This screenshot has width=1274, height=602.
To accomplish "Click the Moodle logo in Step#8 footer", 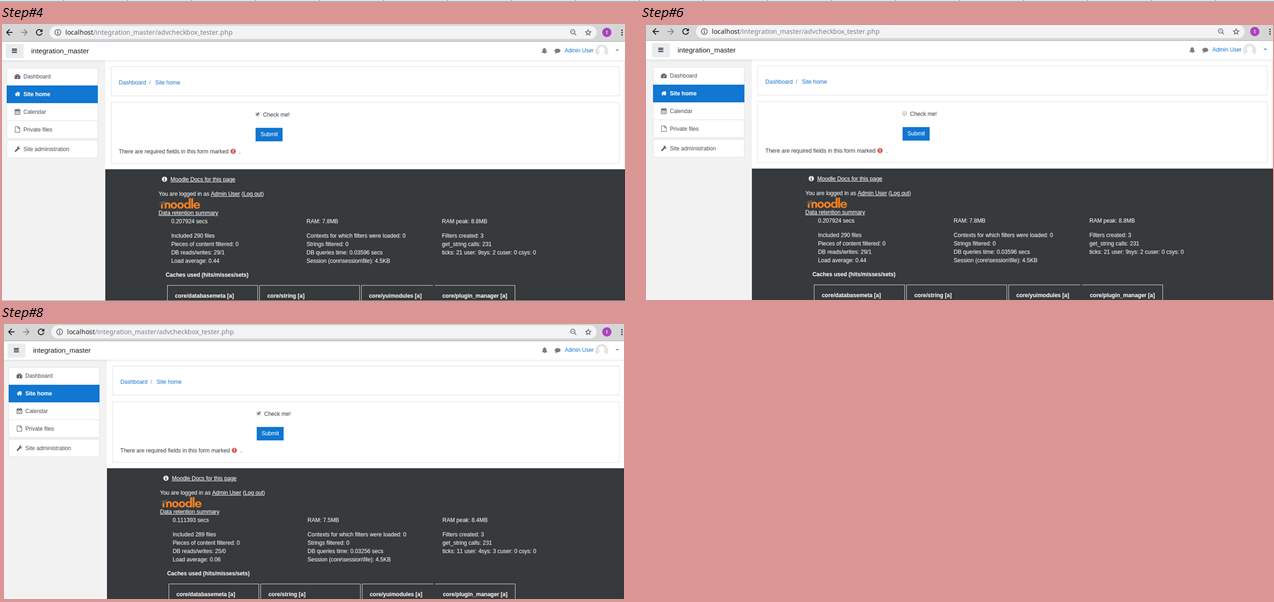I will [181, 504].
